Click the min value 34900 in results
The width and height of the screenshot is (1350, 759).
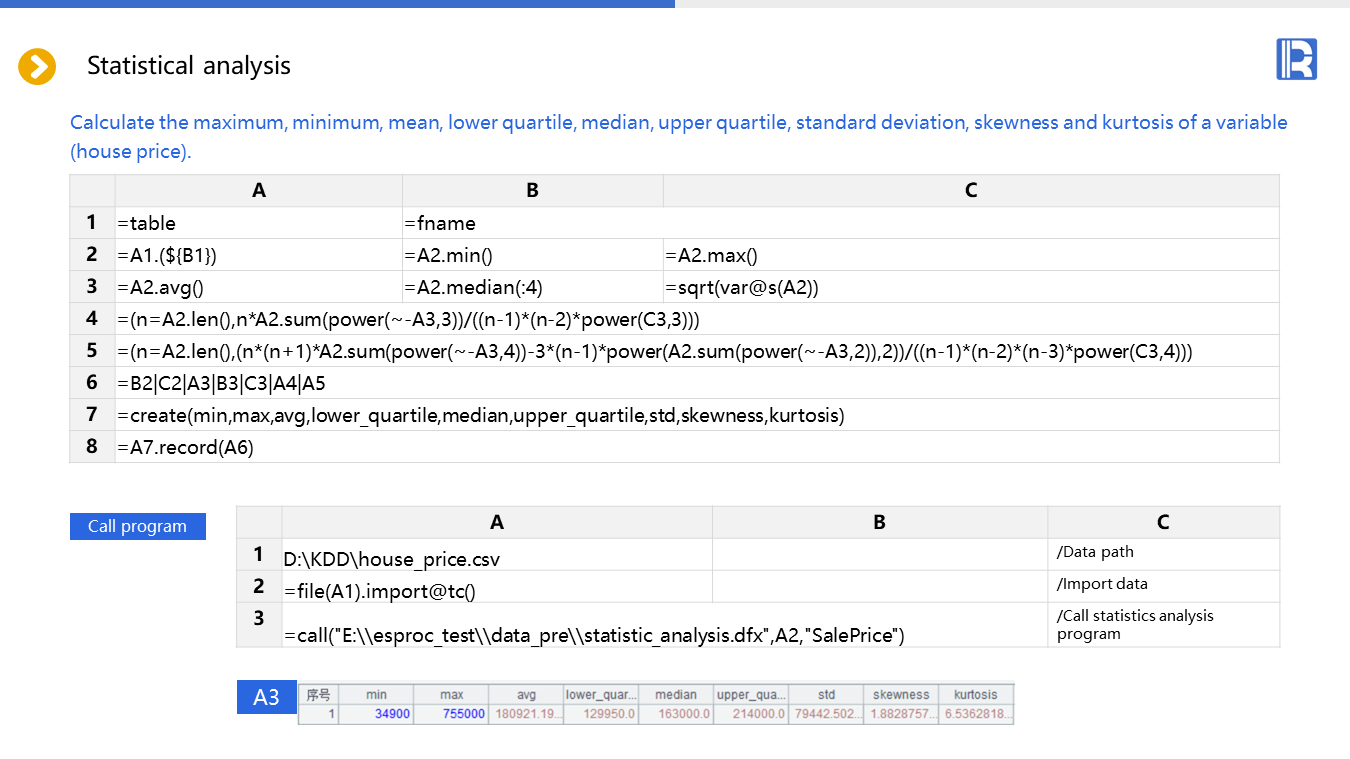pos(376,714)
